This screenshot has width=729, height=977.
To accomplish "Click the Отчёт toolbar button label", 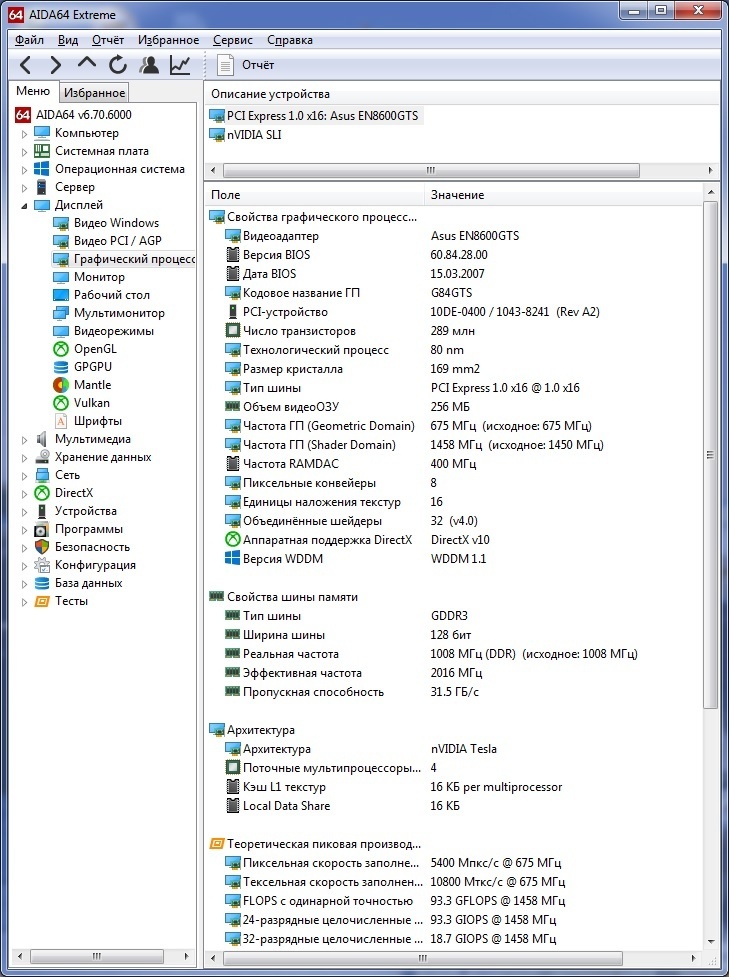I will coord(258,66).
